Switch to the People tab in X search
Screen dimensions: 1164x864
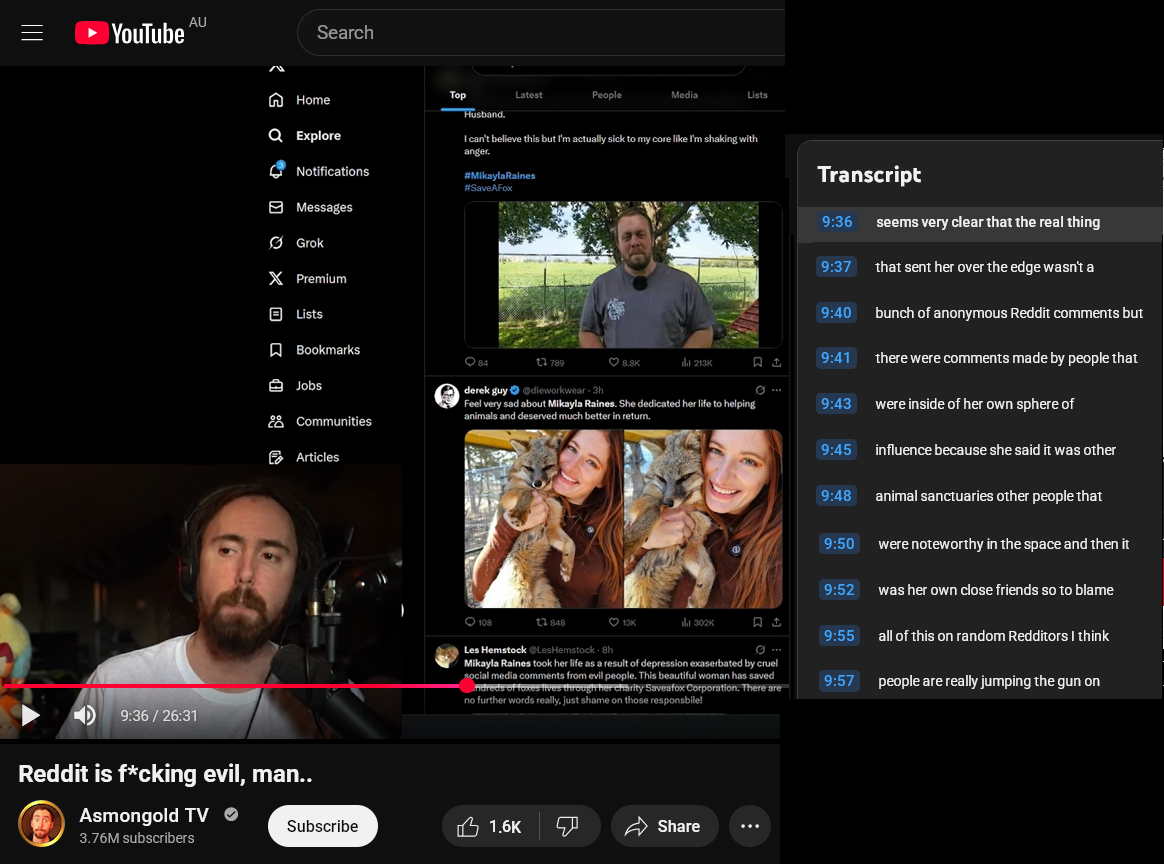(x=606, y=95)
